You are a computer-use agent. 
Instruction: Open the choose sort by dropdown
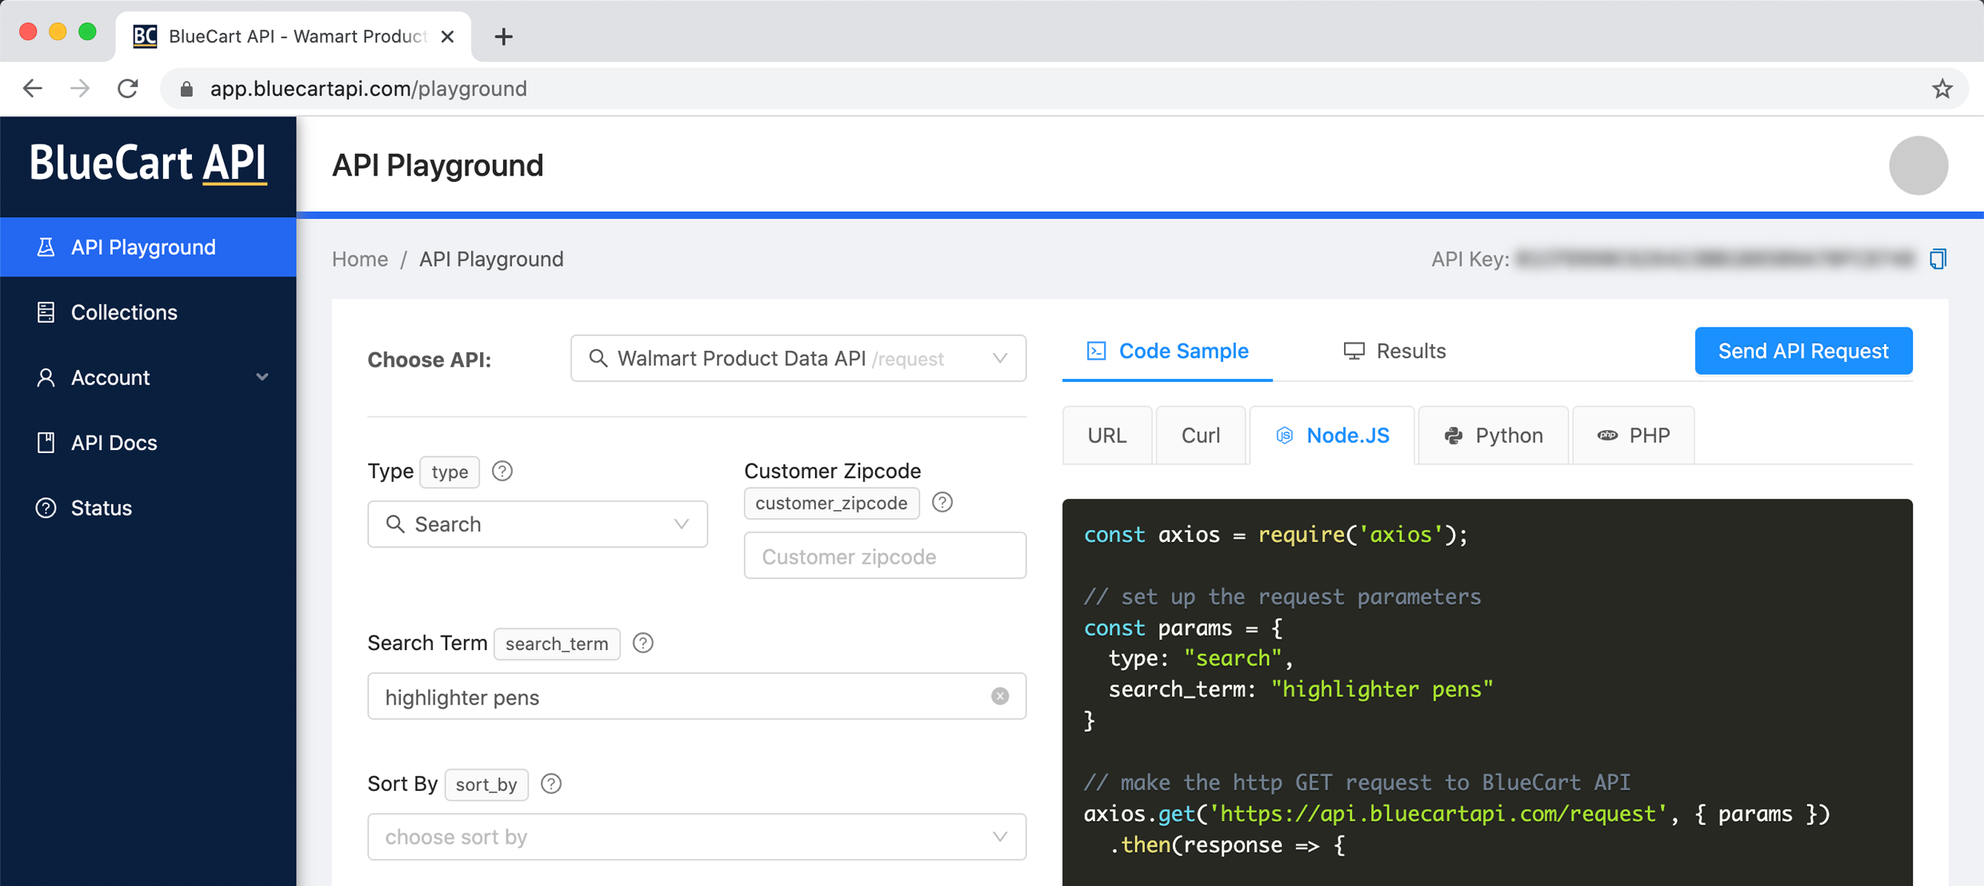pyautogui.click(x=696, y=837)
